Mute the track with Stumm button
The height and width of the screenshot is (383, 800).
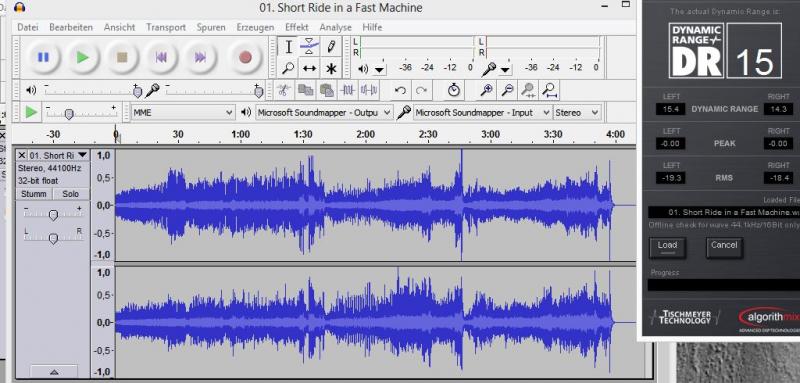coord(34,194)
